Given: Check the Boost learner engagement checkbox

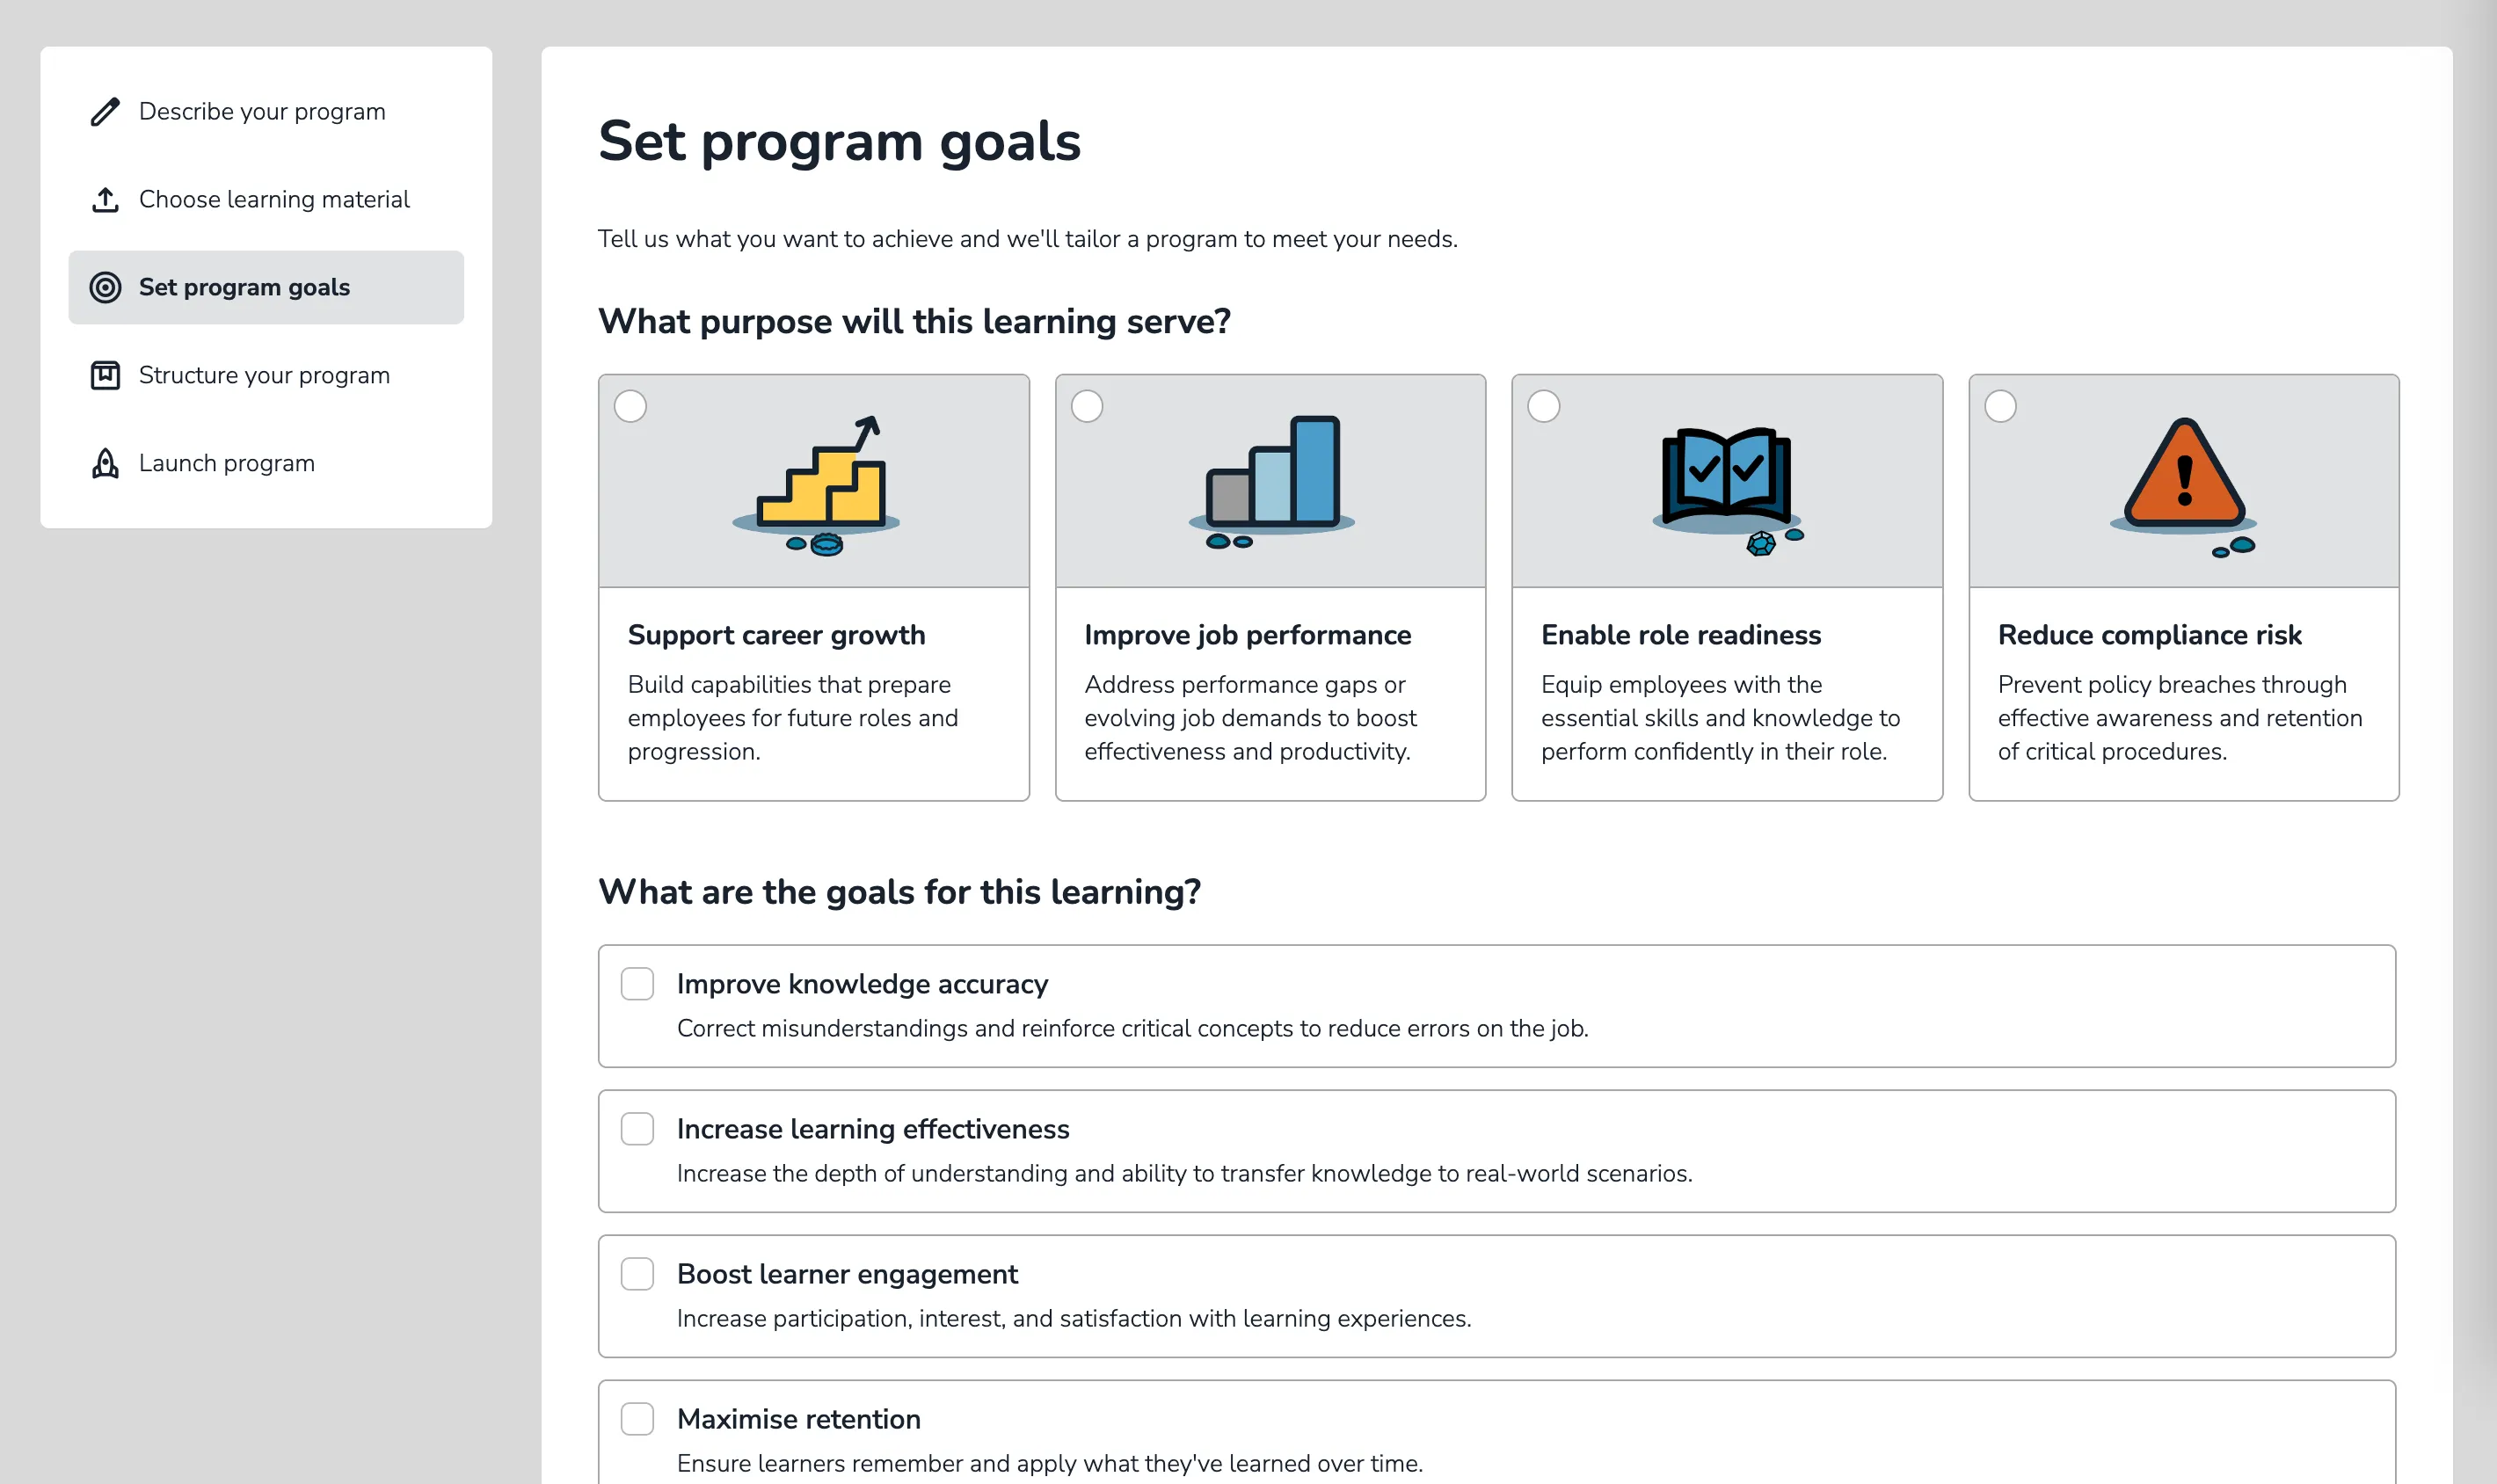Looking at the screenshot, I should pos(637,1274).
